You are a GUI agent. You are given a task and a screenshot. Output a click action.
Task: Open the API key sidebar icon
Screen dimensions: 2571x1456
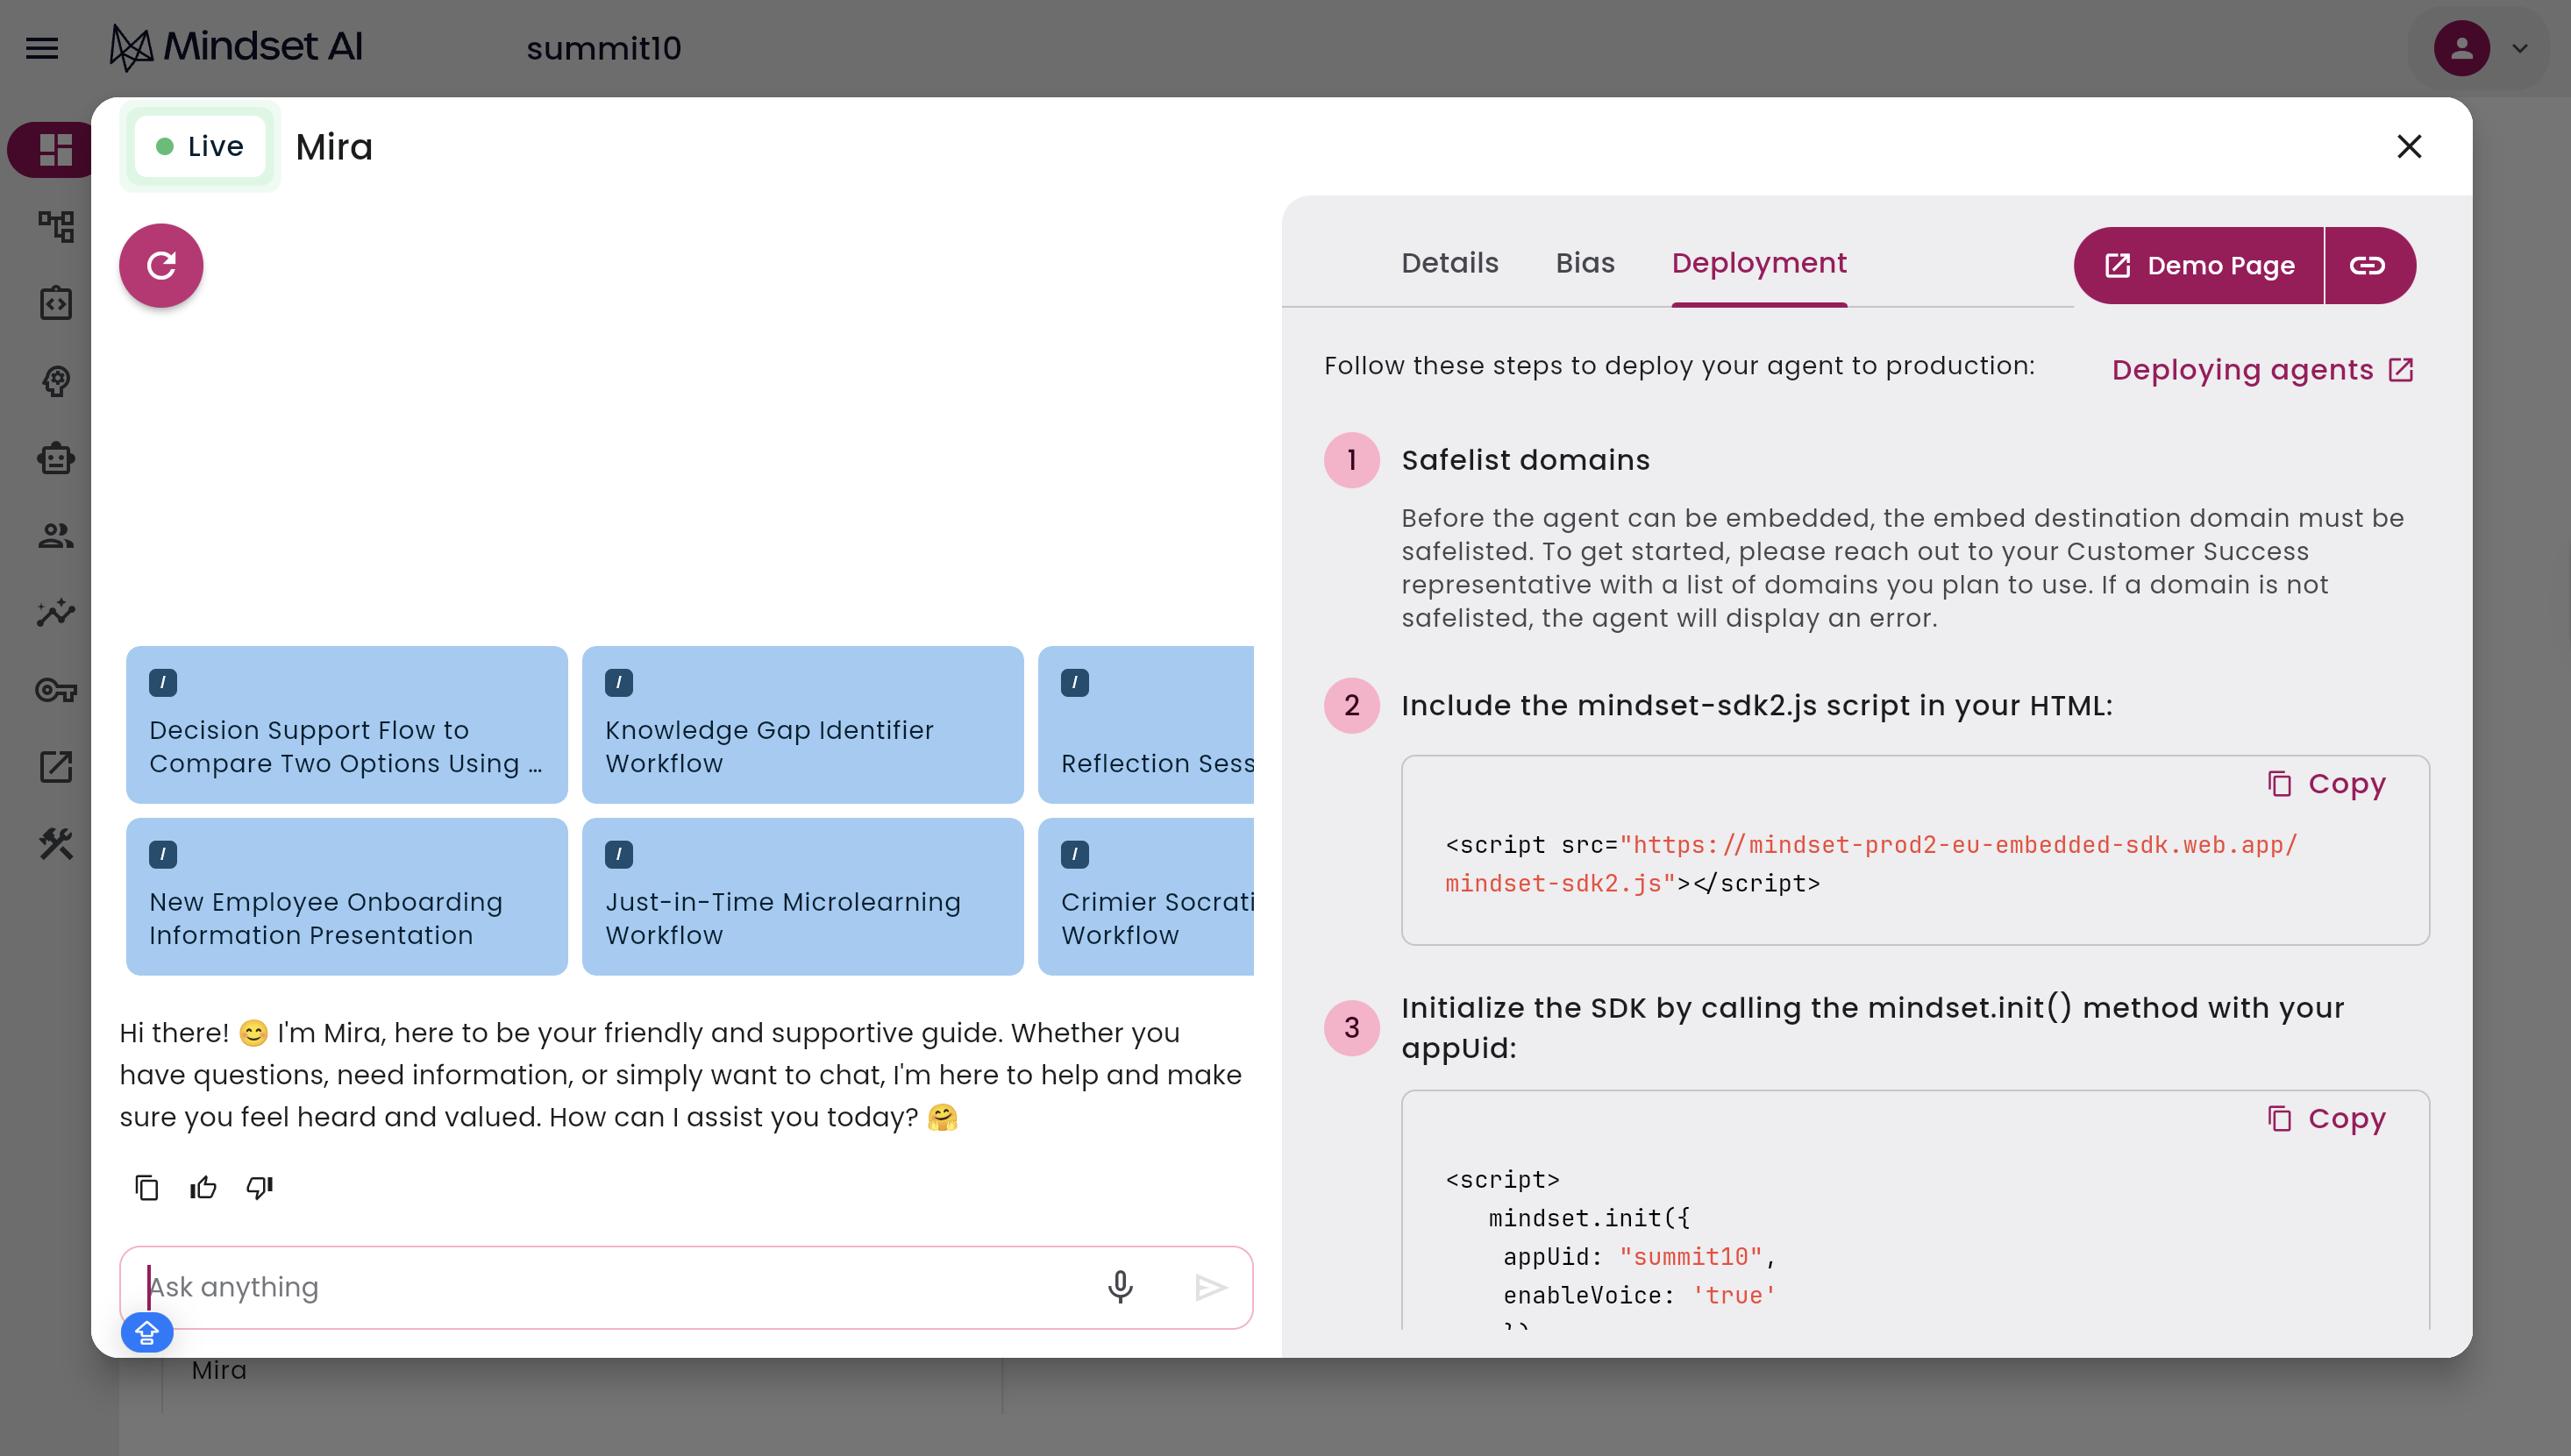[x=56, y=690]
